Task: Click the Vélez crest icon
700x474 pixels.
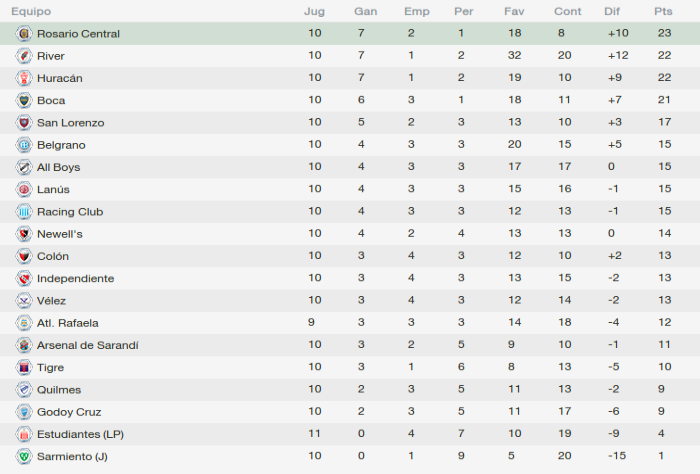Action: [24, 300]
